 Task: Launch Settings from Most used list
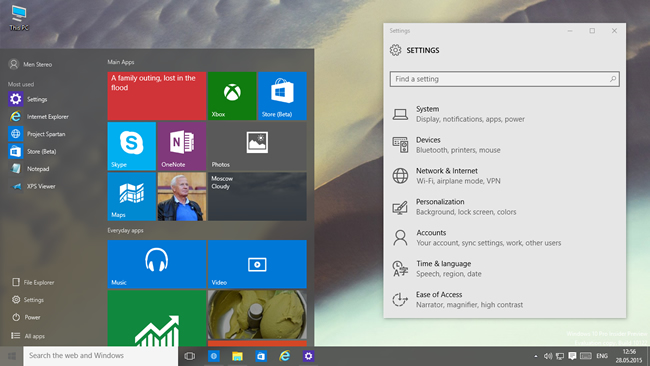tap(28, 99)
